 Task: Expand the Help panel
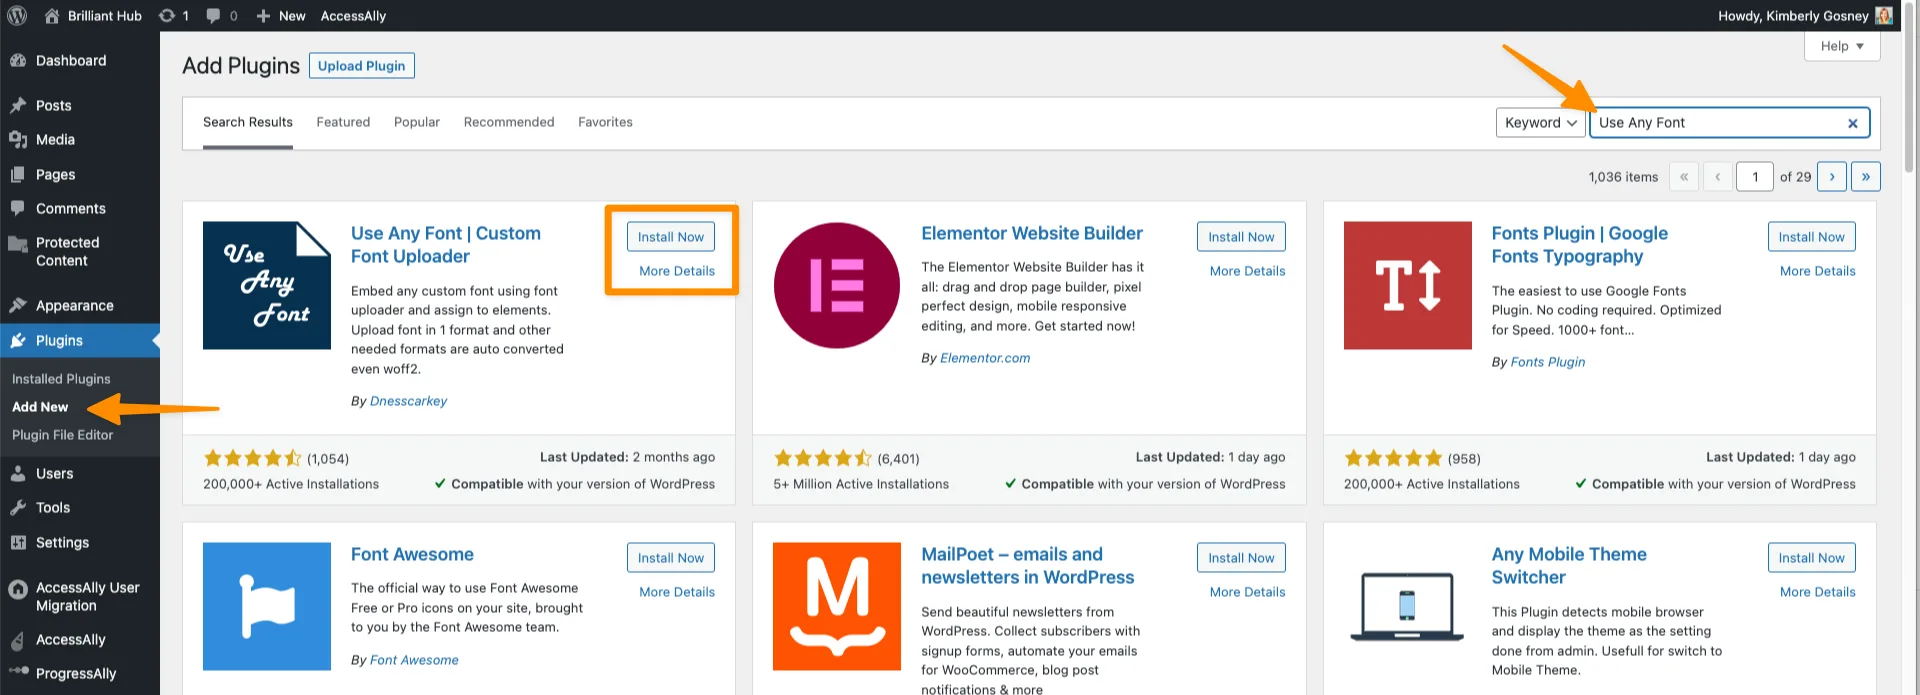(1841, 46)
